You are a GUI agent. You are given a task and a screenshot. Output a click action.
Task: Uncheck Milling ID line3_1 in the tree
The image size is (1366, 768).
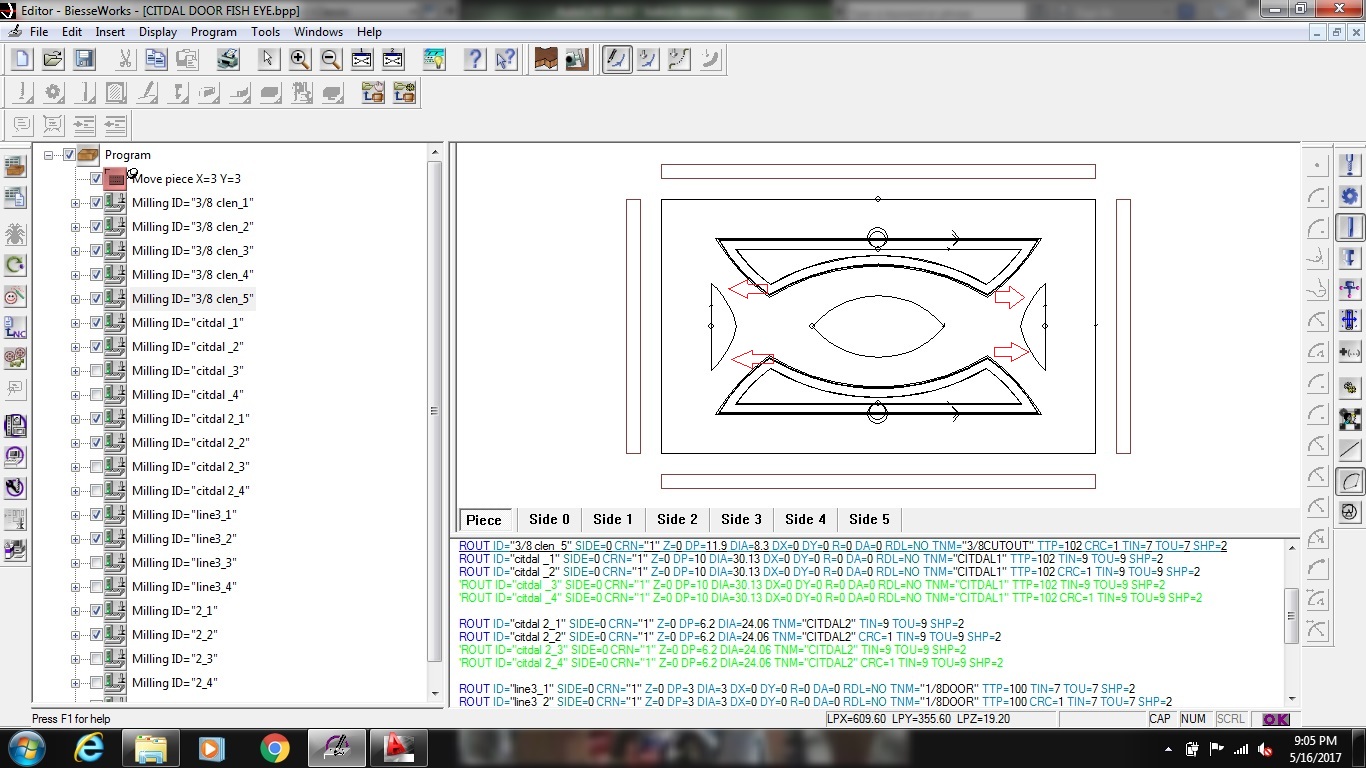tap(96, 515)
